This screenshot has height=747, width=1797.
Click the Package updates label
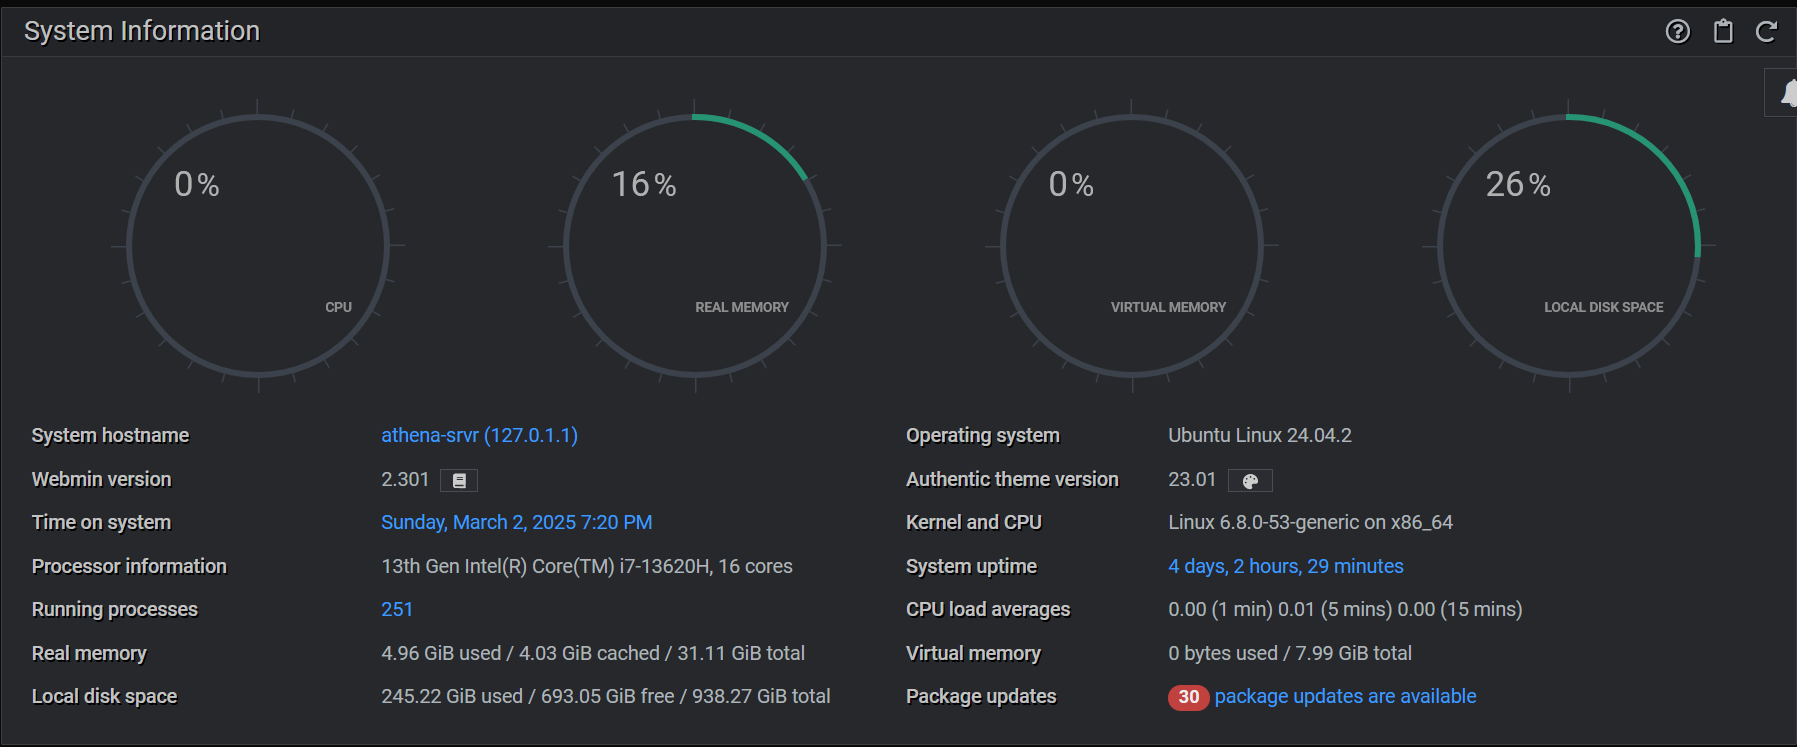pos(981,696)
